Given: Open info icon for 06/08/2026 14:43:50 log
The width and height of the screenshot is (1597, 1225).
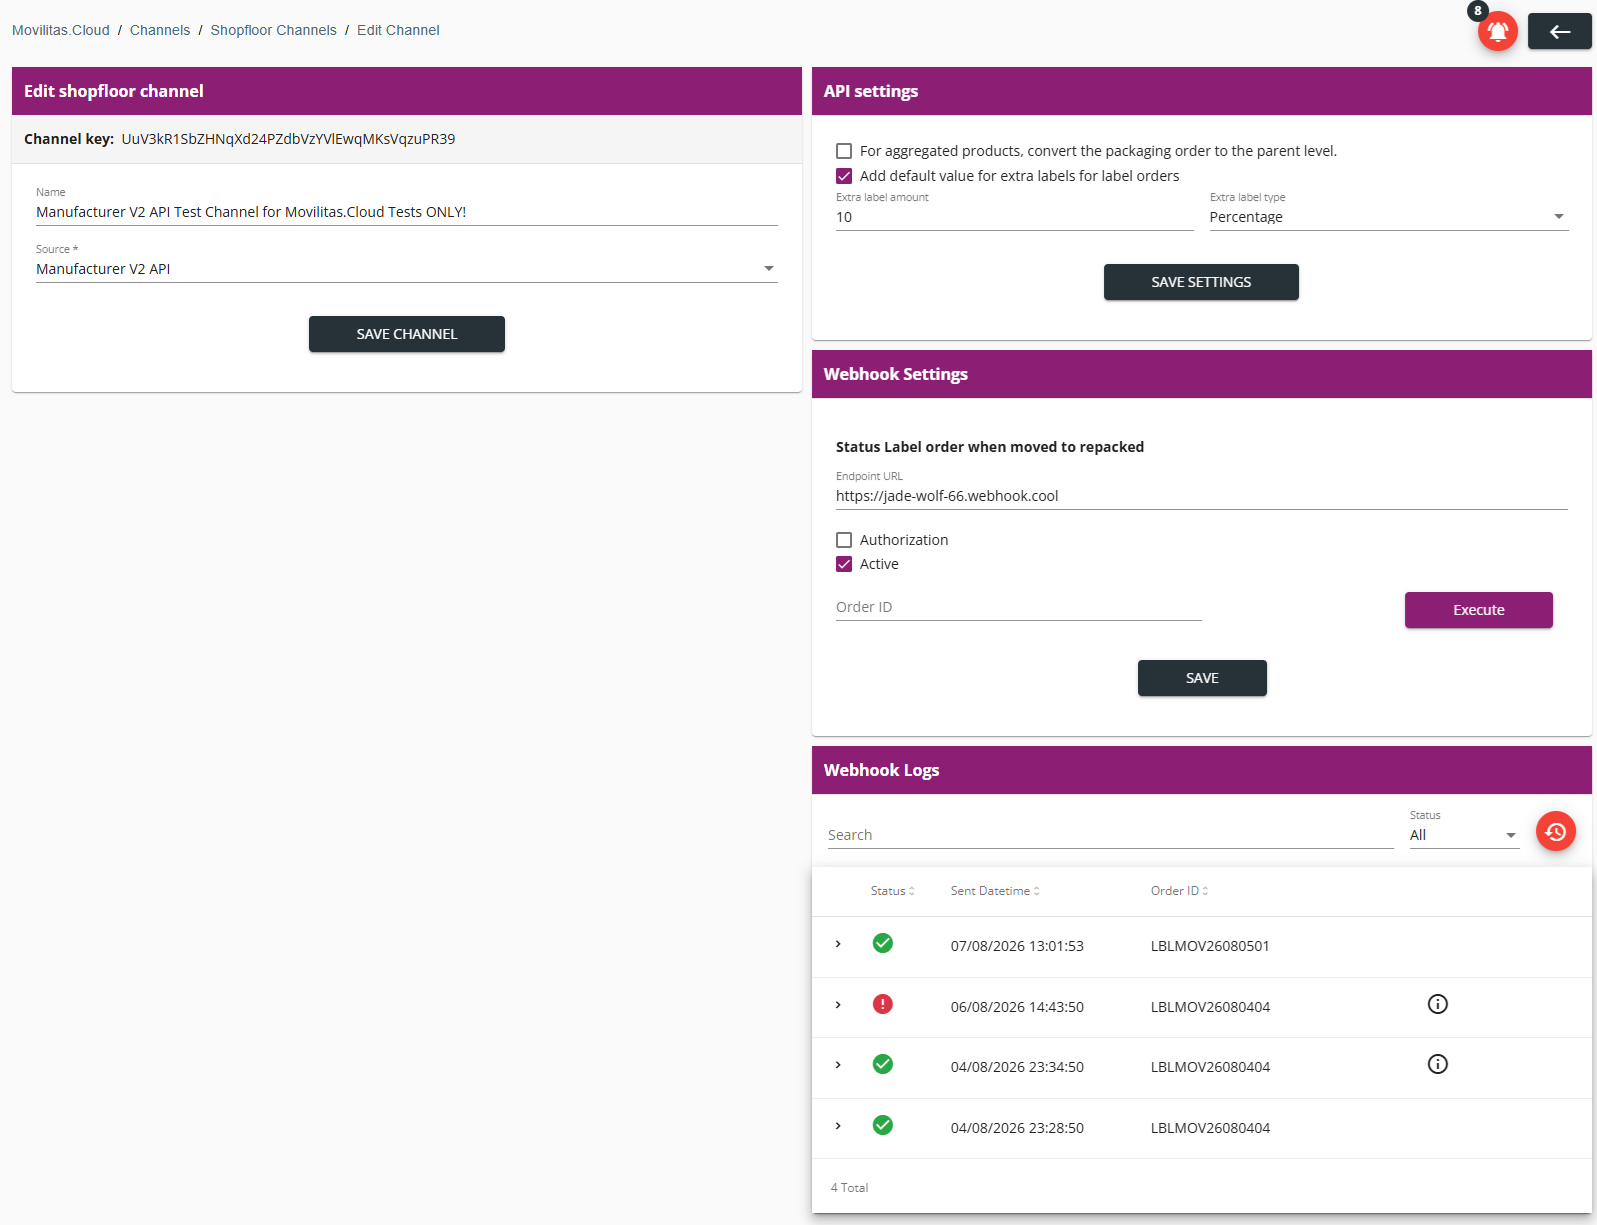Looking at the screenshot, I should [x=1437, y=1004].
